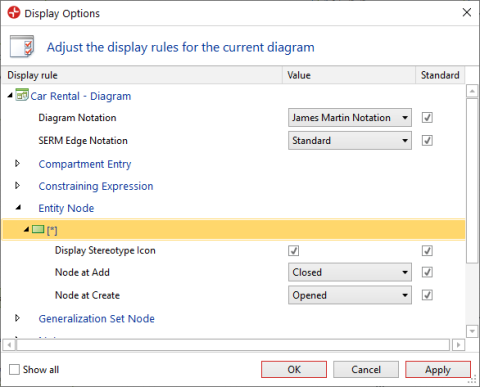This screenshot has height=387, width=480.
Task: Click the horizontal scroll right arrow
Action: [x=458, y=345]
